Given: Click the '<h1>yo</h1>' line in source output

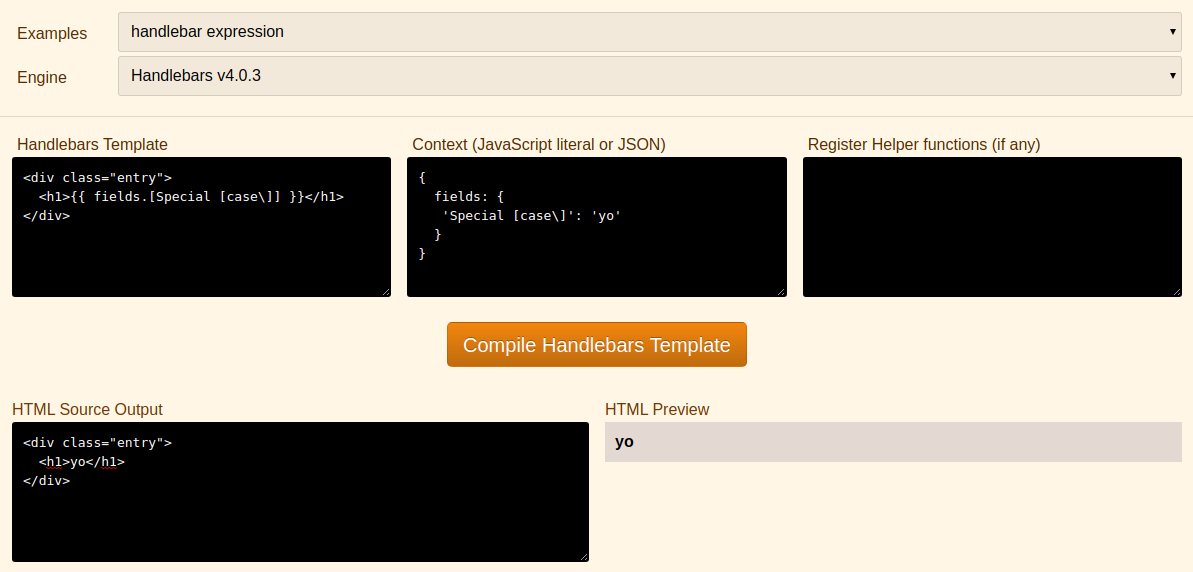Looking at the screenshot, I should [x=81, y=462].
